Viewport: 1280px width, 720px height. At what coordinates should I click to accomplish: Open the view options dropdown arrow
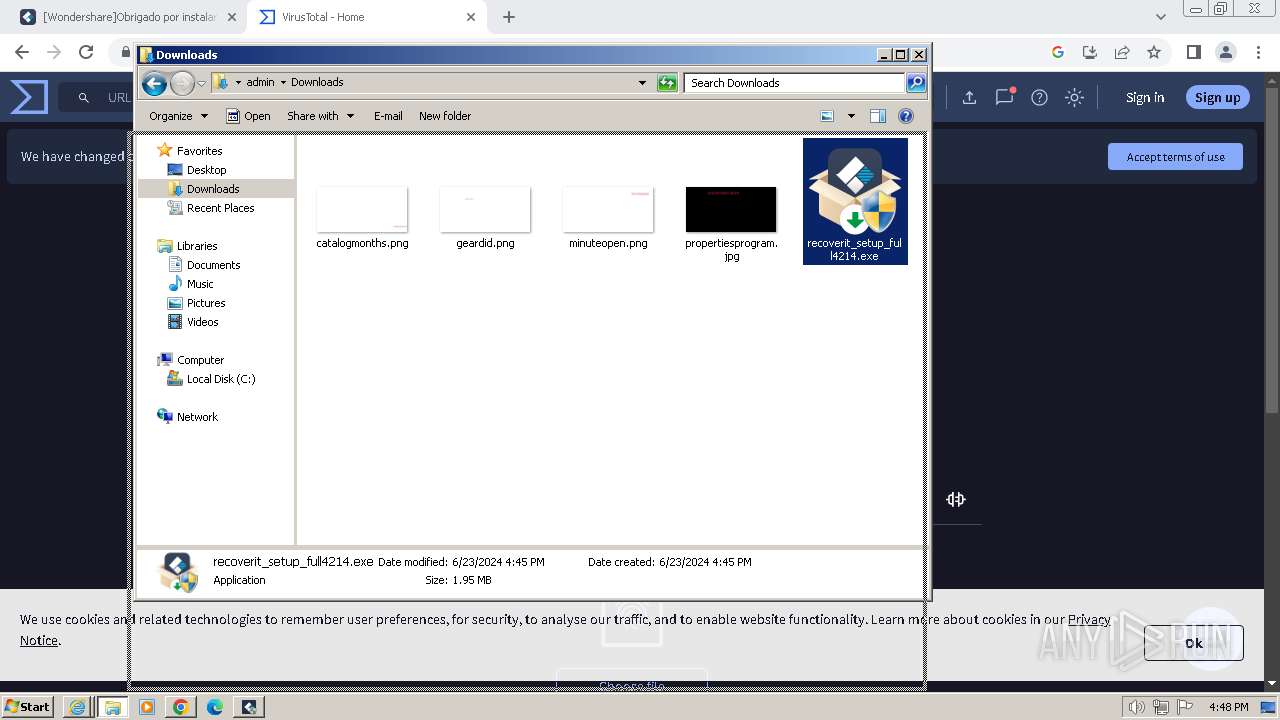[x=851, y=116]
